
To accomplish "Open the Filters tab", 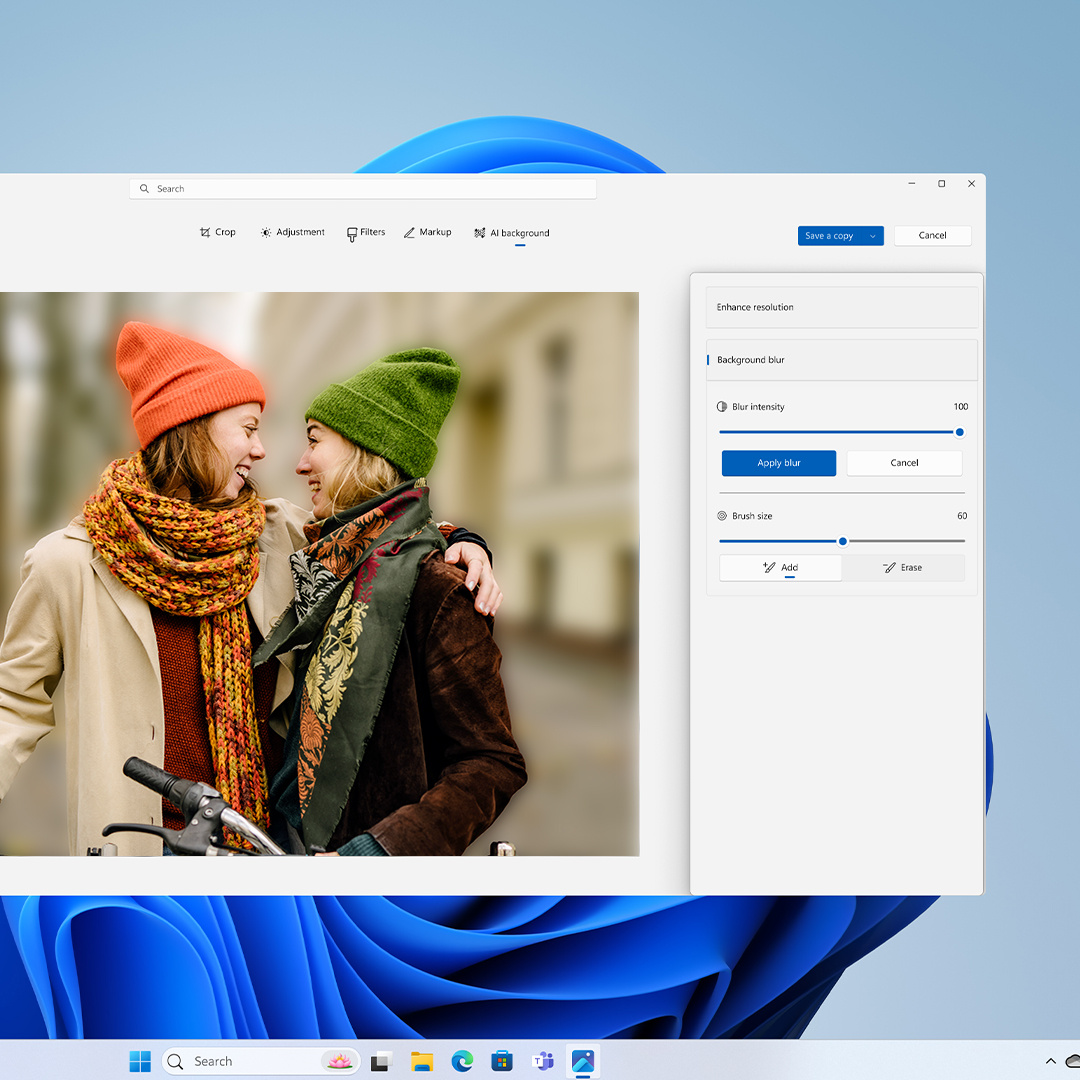I will coord(366,233).
